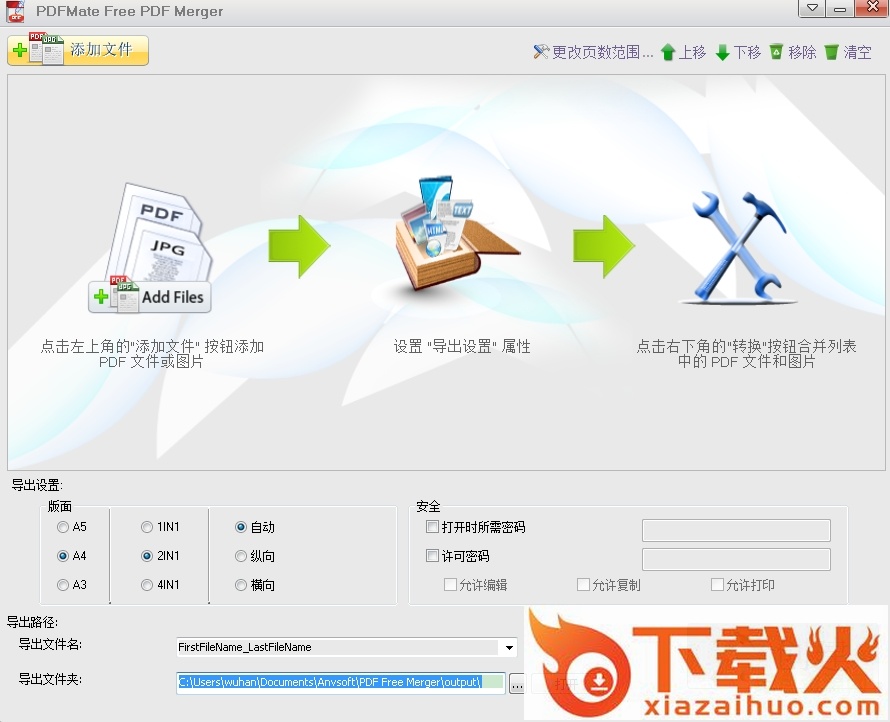Focus the open password input field

pyautogui.click(x=736, y=530)
